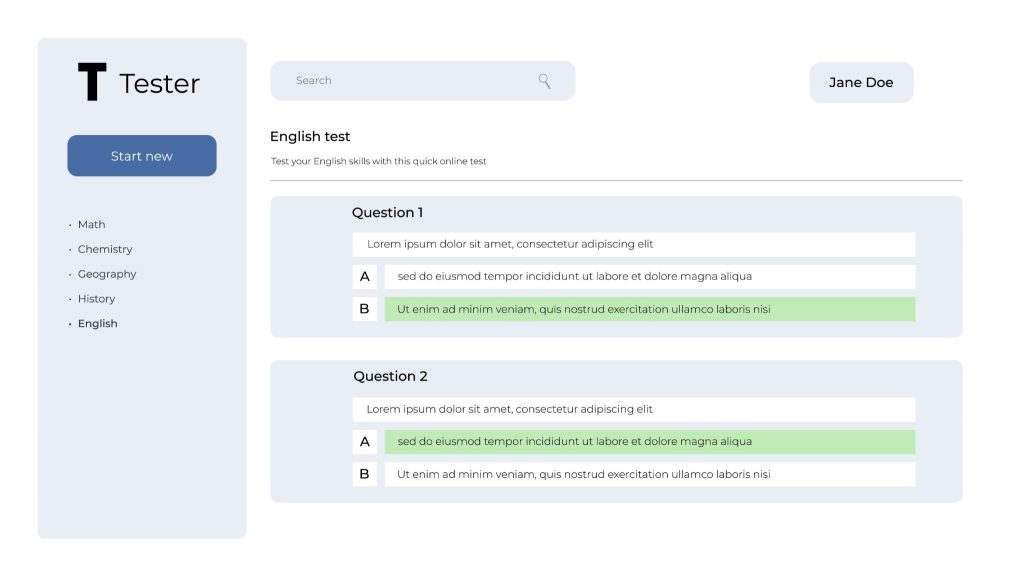
Task: Select option A letter for Question 1
Action: 365,277
